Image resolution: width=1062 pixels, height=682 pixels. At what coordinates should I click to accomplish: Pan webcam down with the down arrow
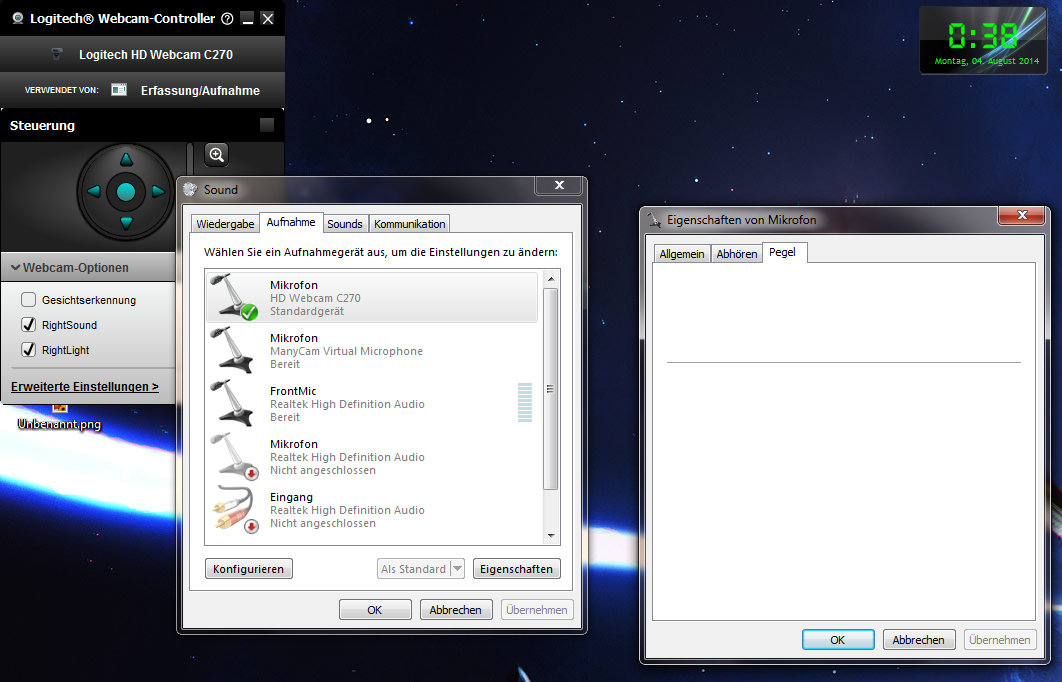126,223
